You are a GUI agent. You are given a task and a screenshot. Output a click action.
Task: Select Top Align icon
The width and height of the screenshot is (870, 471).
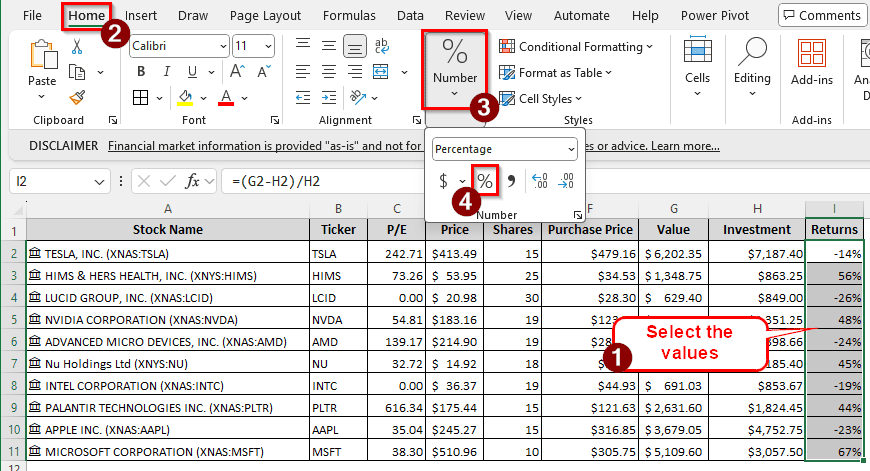[x=303, y=45]
